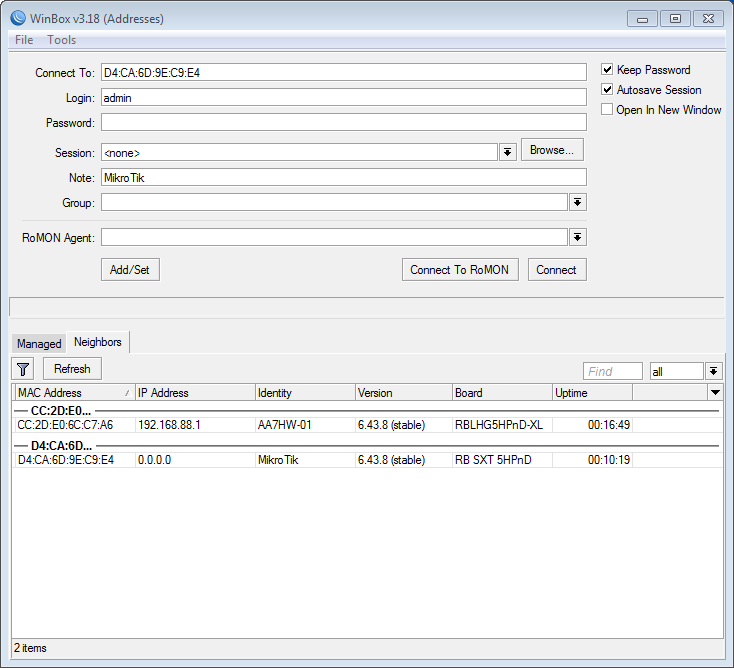Viewport: 734px width, 668px height.
Task: Expand the RoMON Agent dropdown arrow
Action: [578, 237]
